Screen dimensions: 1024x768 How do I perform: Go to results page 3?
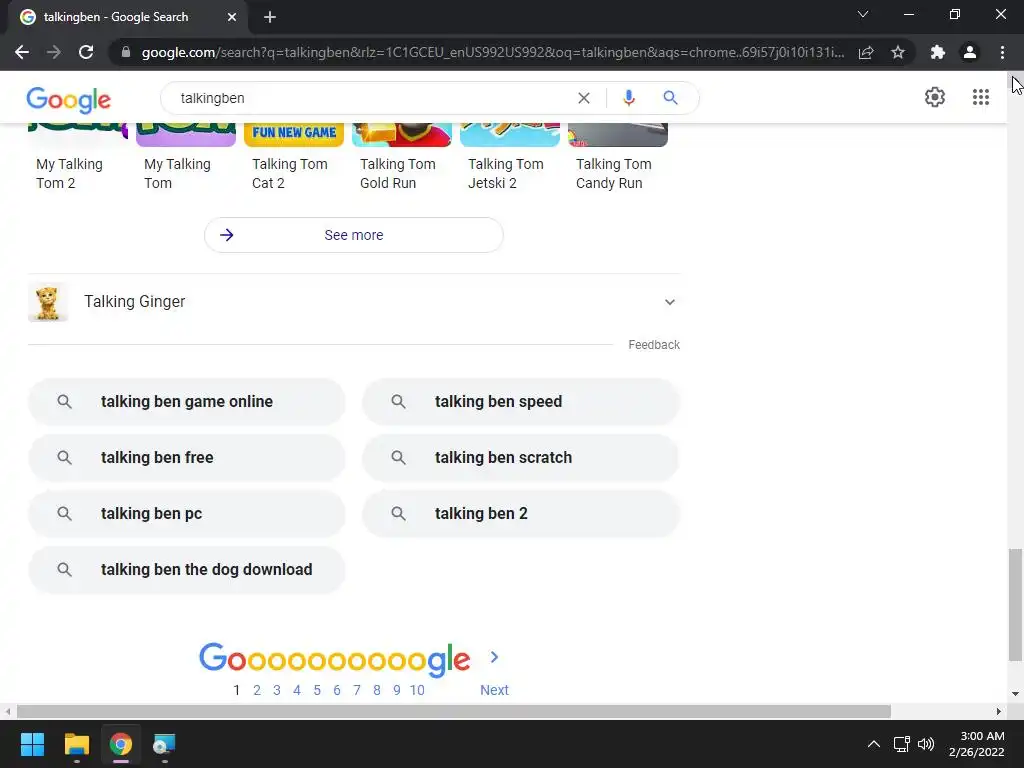pos(277,690)
